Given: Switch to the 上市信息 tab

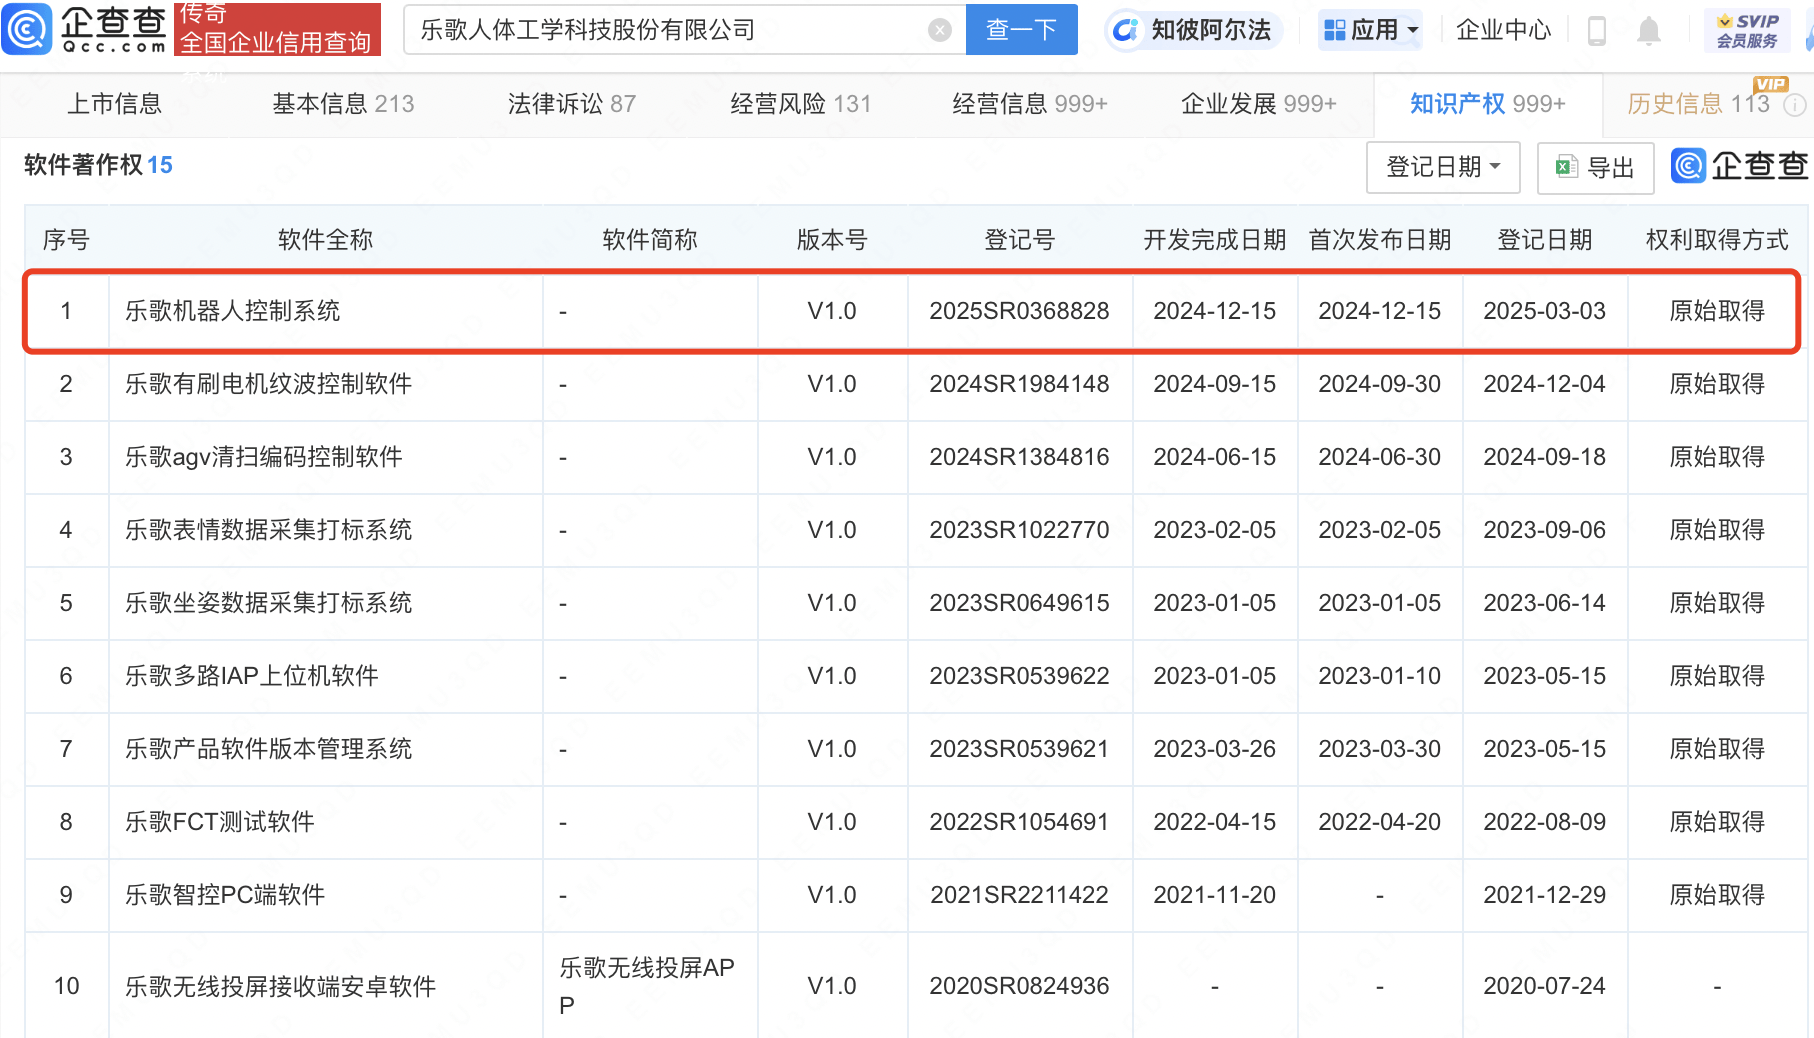Looking at the screenshot, I should [114, 104].
